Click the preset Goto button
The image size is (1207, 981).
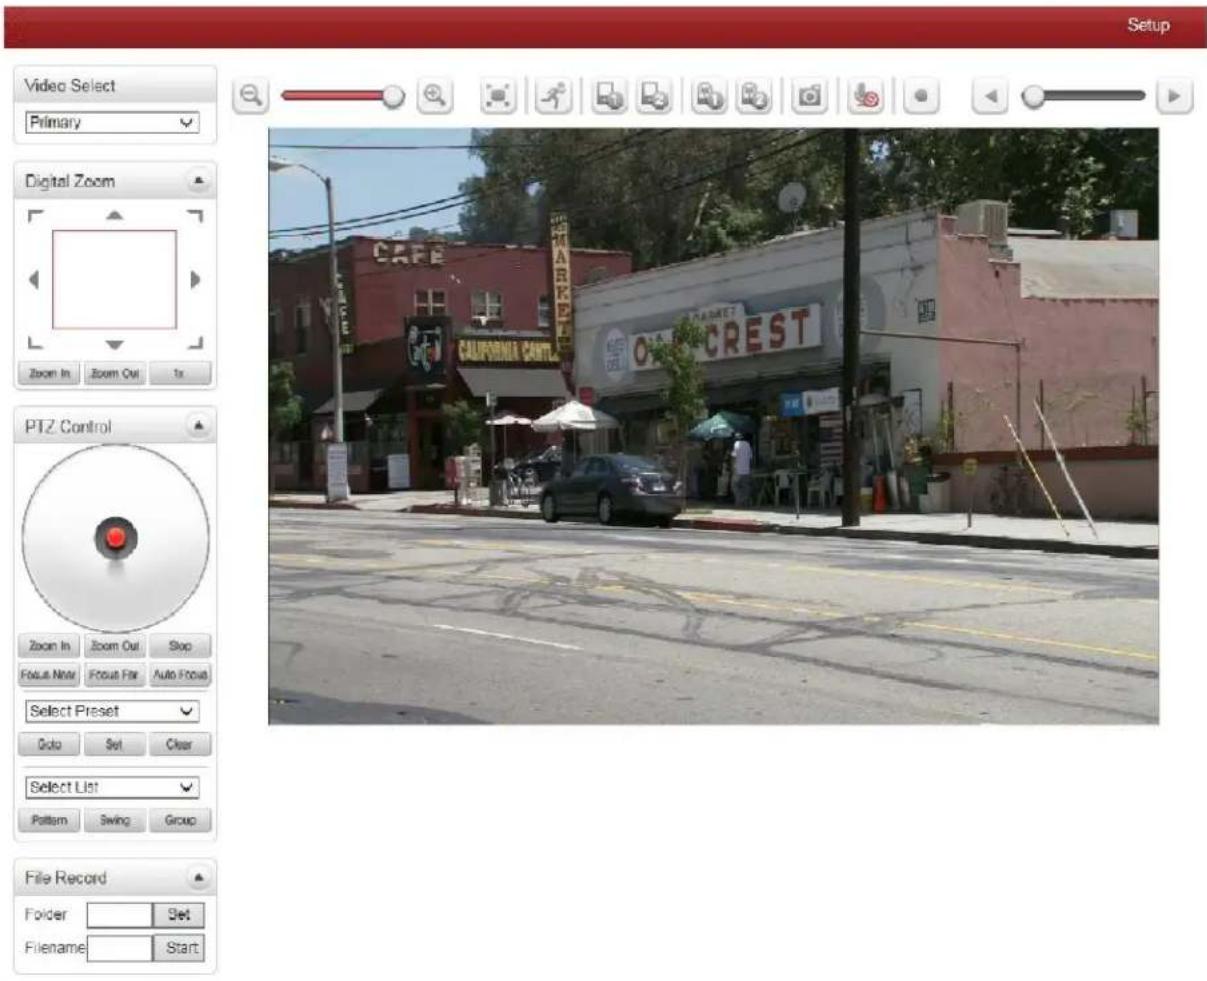coord(49,744)
